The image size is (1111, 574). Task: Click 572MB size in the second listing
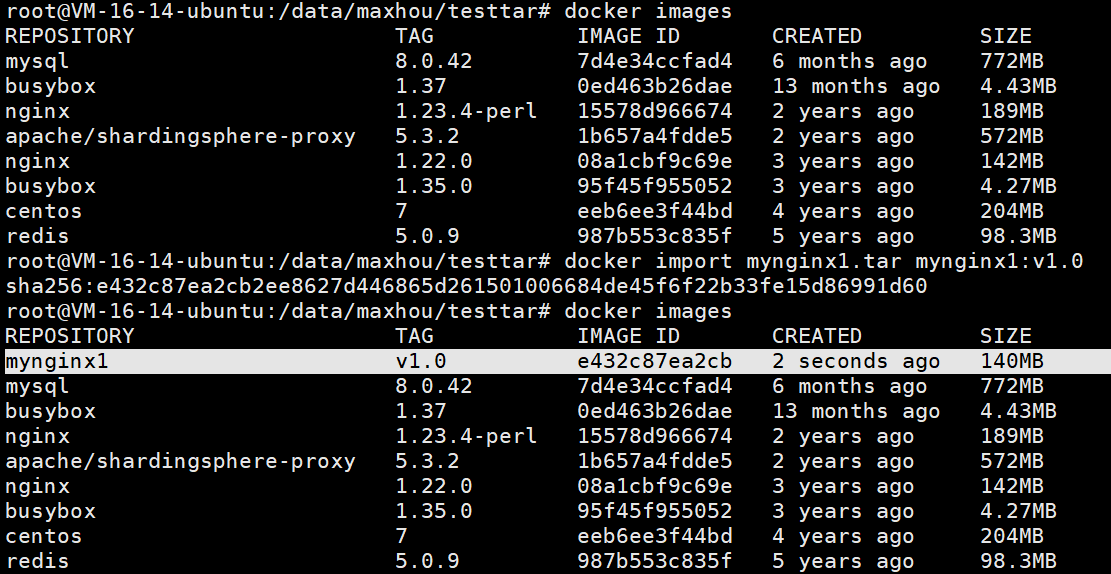click(1012, 461)
